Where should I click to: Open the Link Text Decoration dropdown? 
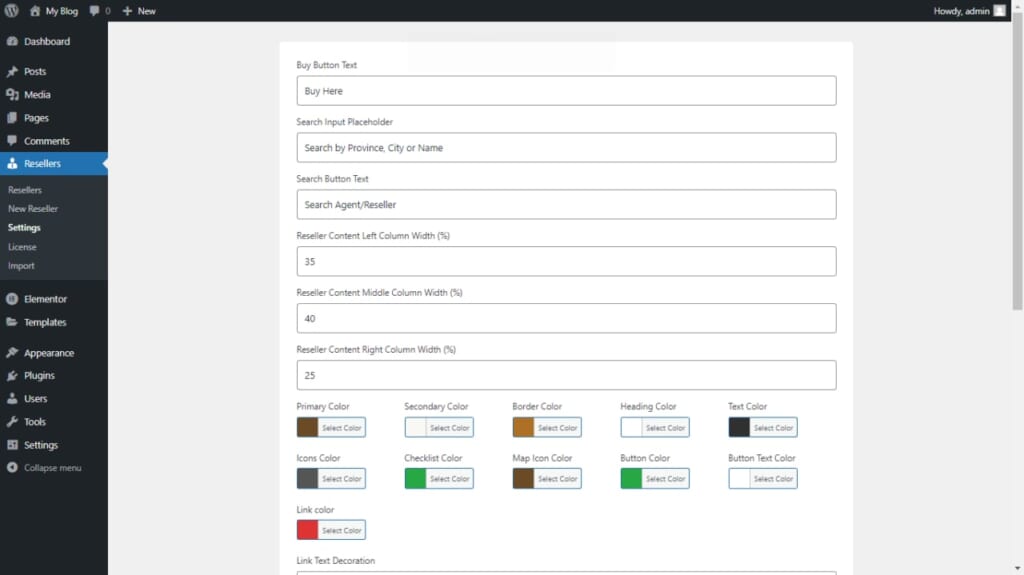(x=566, y=572)
